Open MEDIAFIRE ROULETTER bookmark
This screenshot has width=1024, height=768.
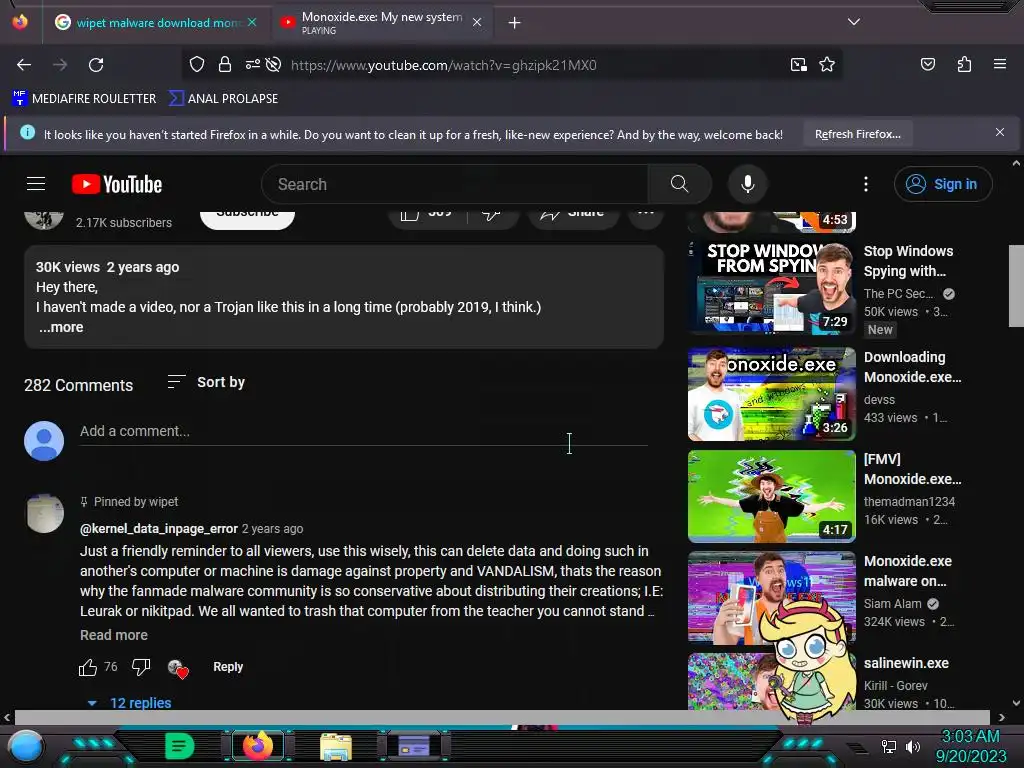84,99
